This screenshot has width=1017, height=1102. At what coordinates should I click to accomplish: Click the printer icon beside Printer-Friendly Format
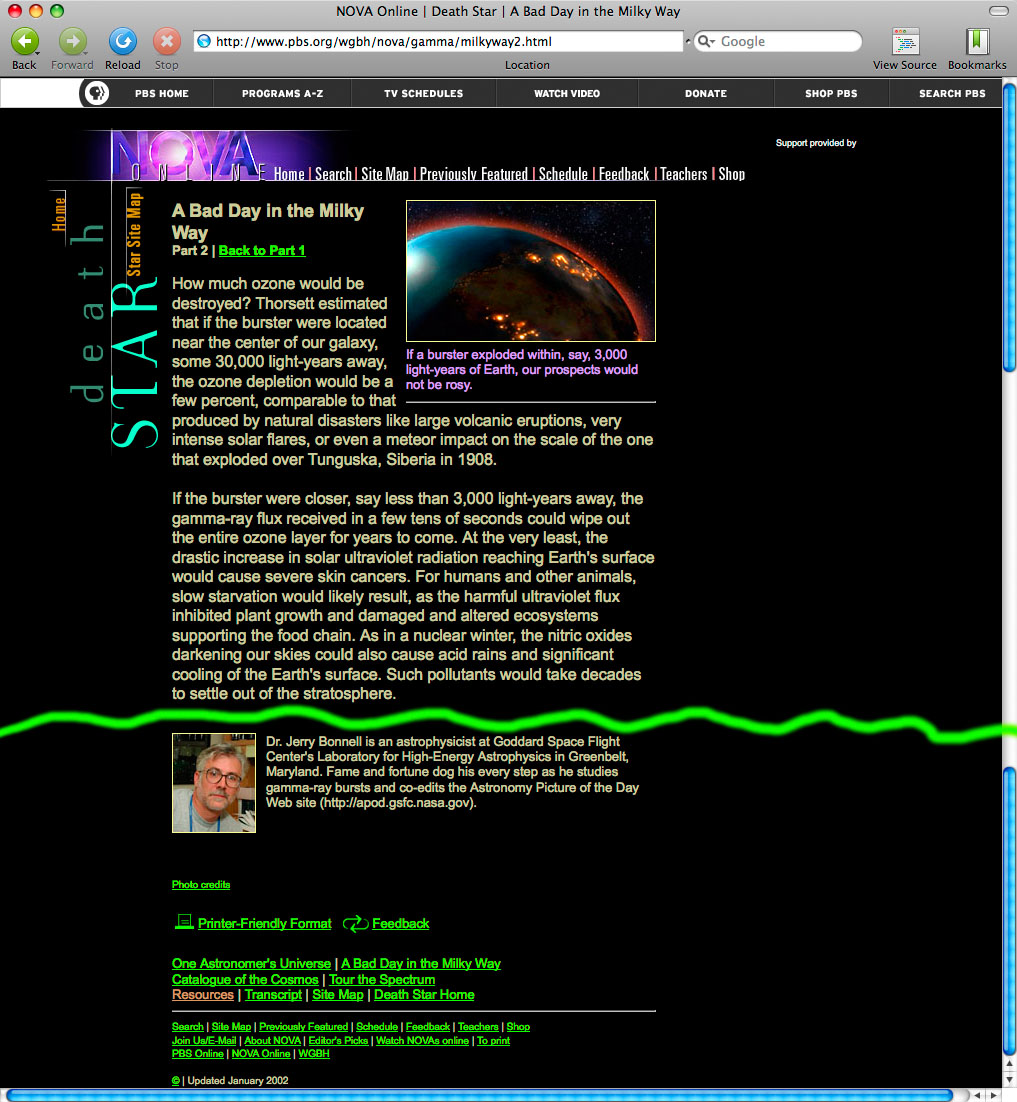coord(184,921)
